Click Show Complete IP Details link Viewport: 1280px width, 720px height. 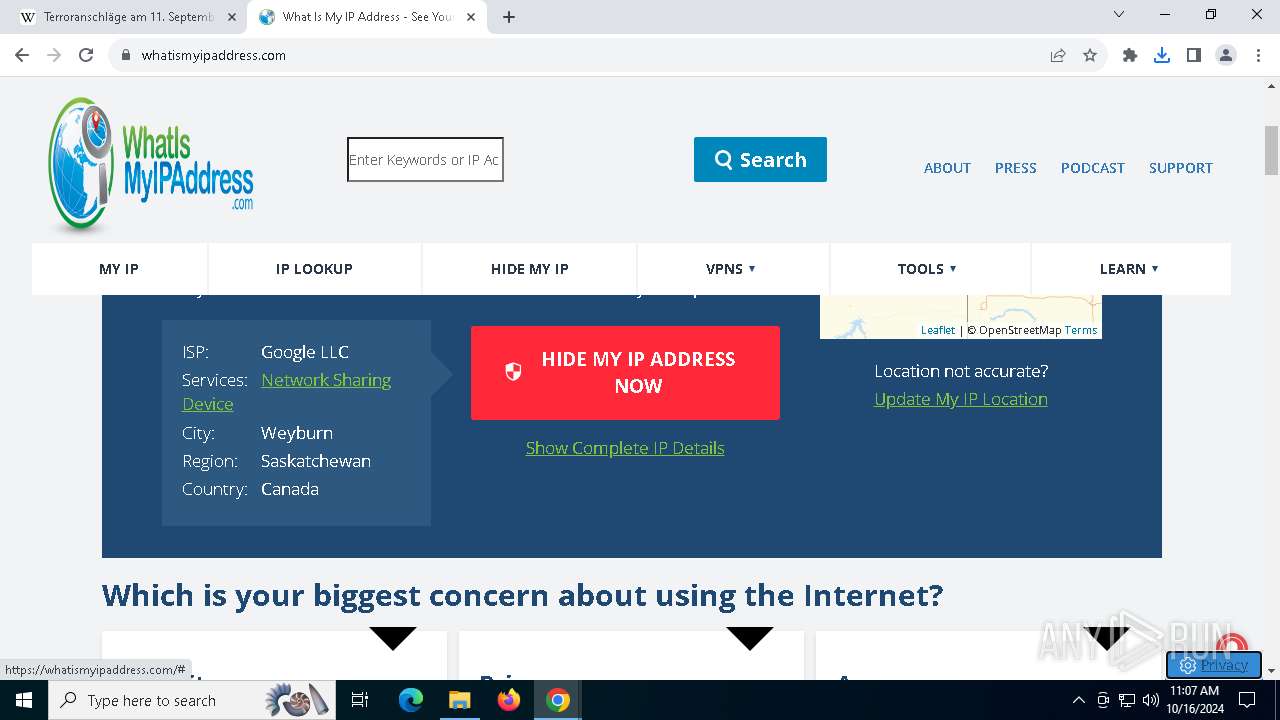click(x=625, y=448)
